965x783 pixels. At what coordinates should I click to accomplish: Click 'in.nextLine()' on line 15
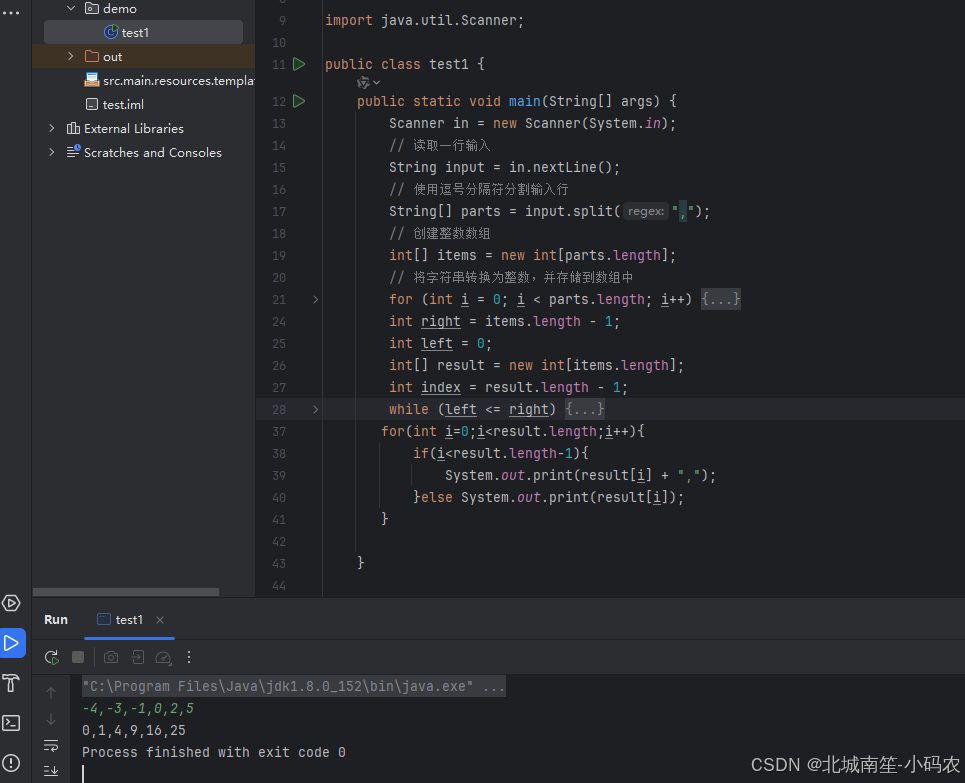tap(560, 167)
